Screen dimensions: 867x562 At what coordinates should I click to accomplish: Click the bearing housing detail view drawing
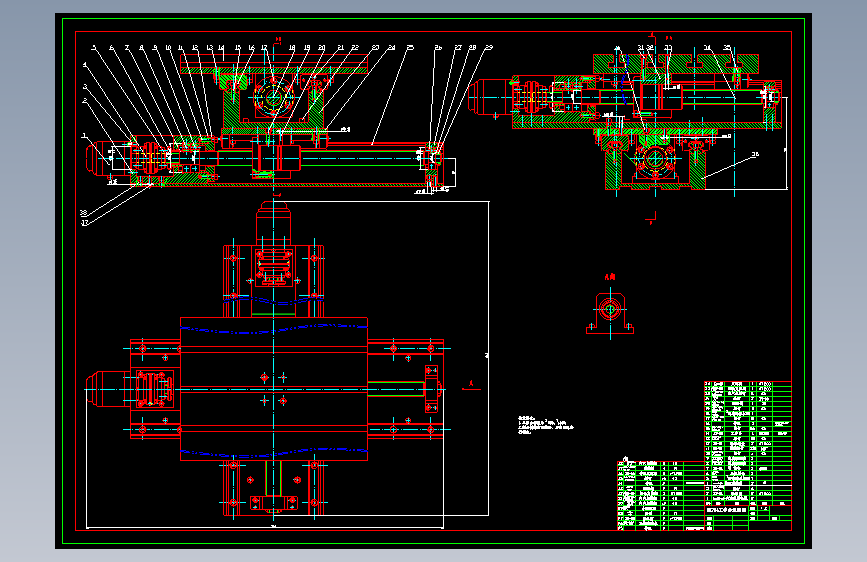click(x=610, y=313)
